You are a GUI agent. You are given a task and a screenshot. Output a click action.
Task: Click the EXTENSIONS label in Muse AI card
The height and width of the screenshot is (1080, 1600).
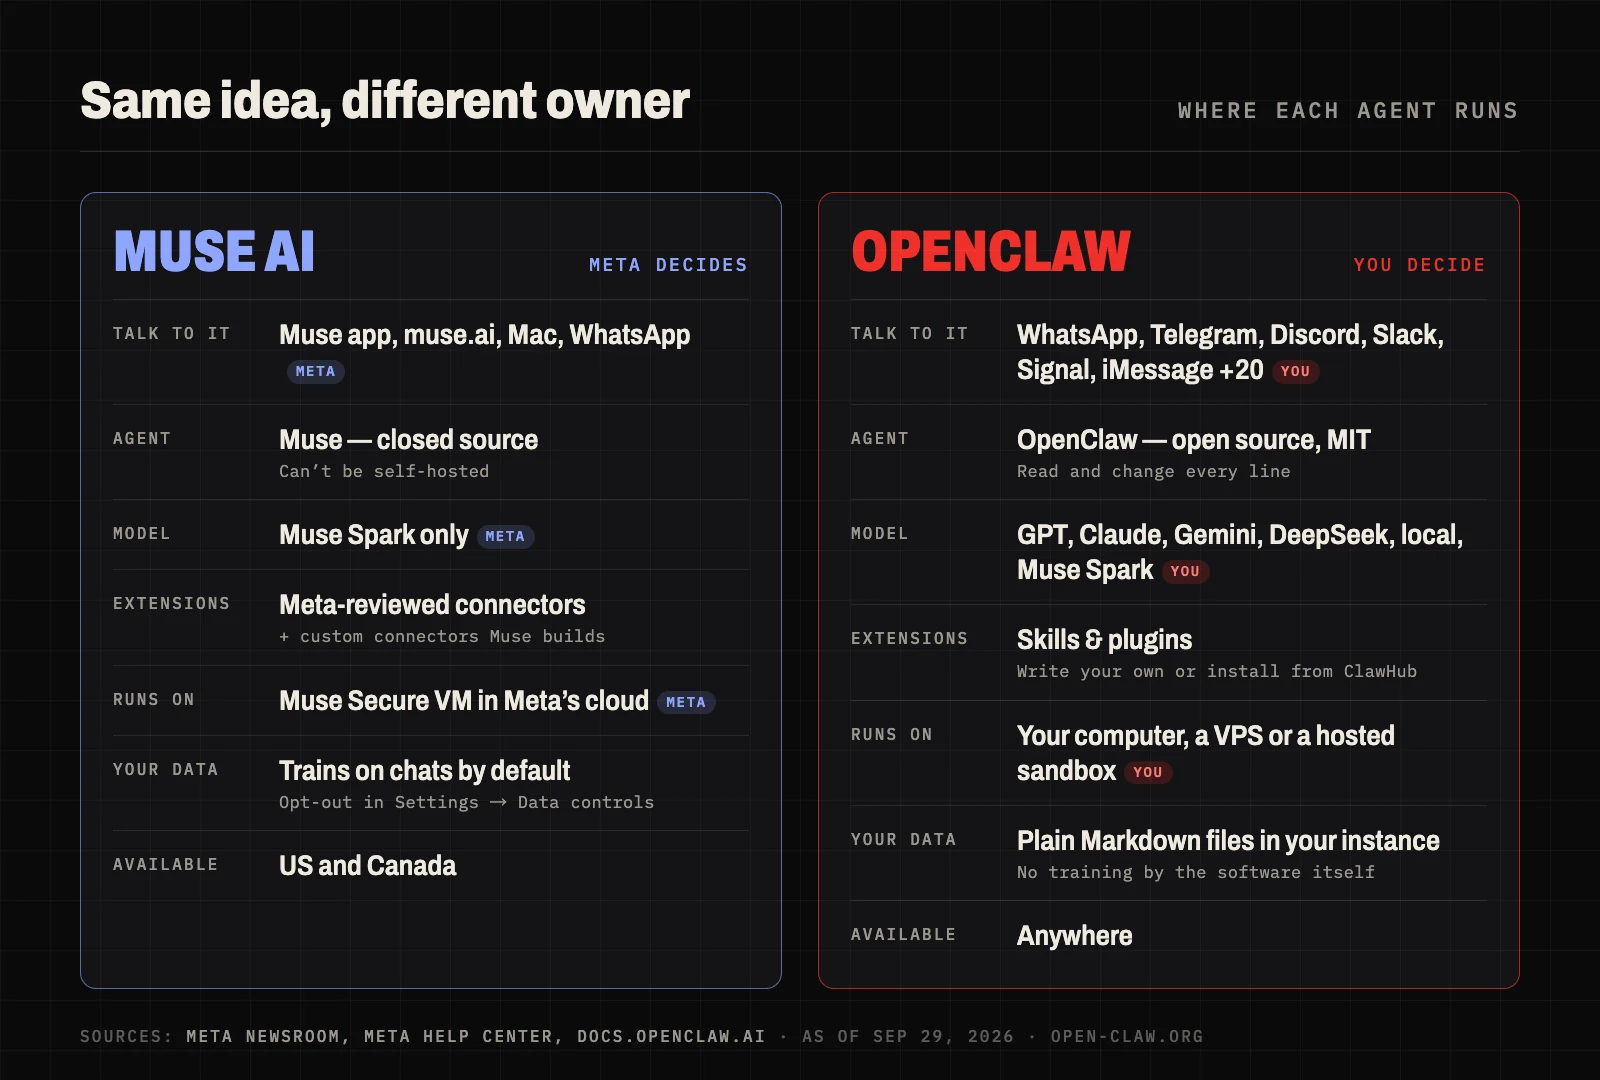[x=171, y=604]
